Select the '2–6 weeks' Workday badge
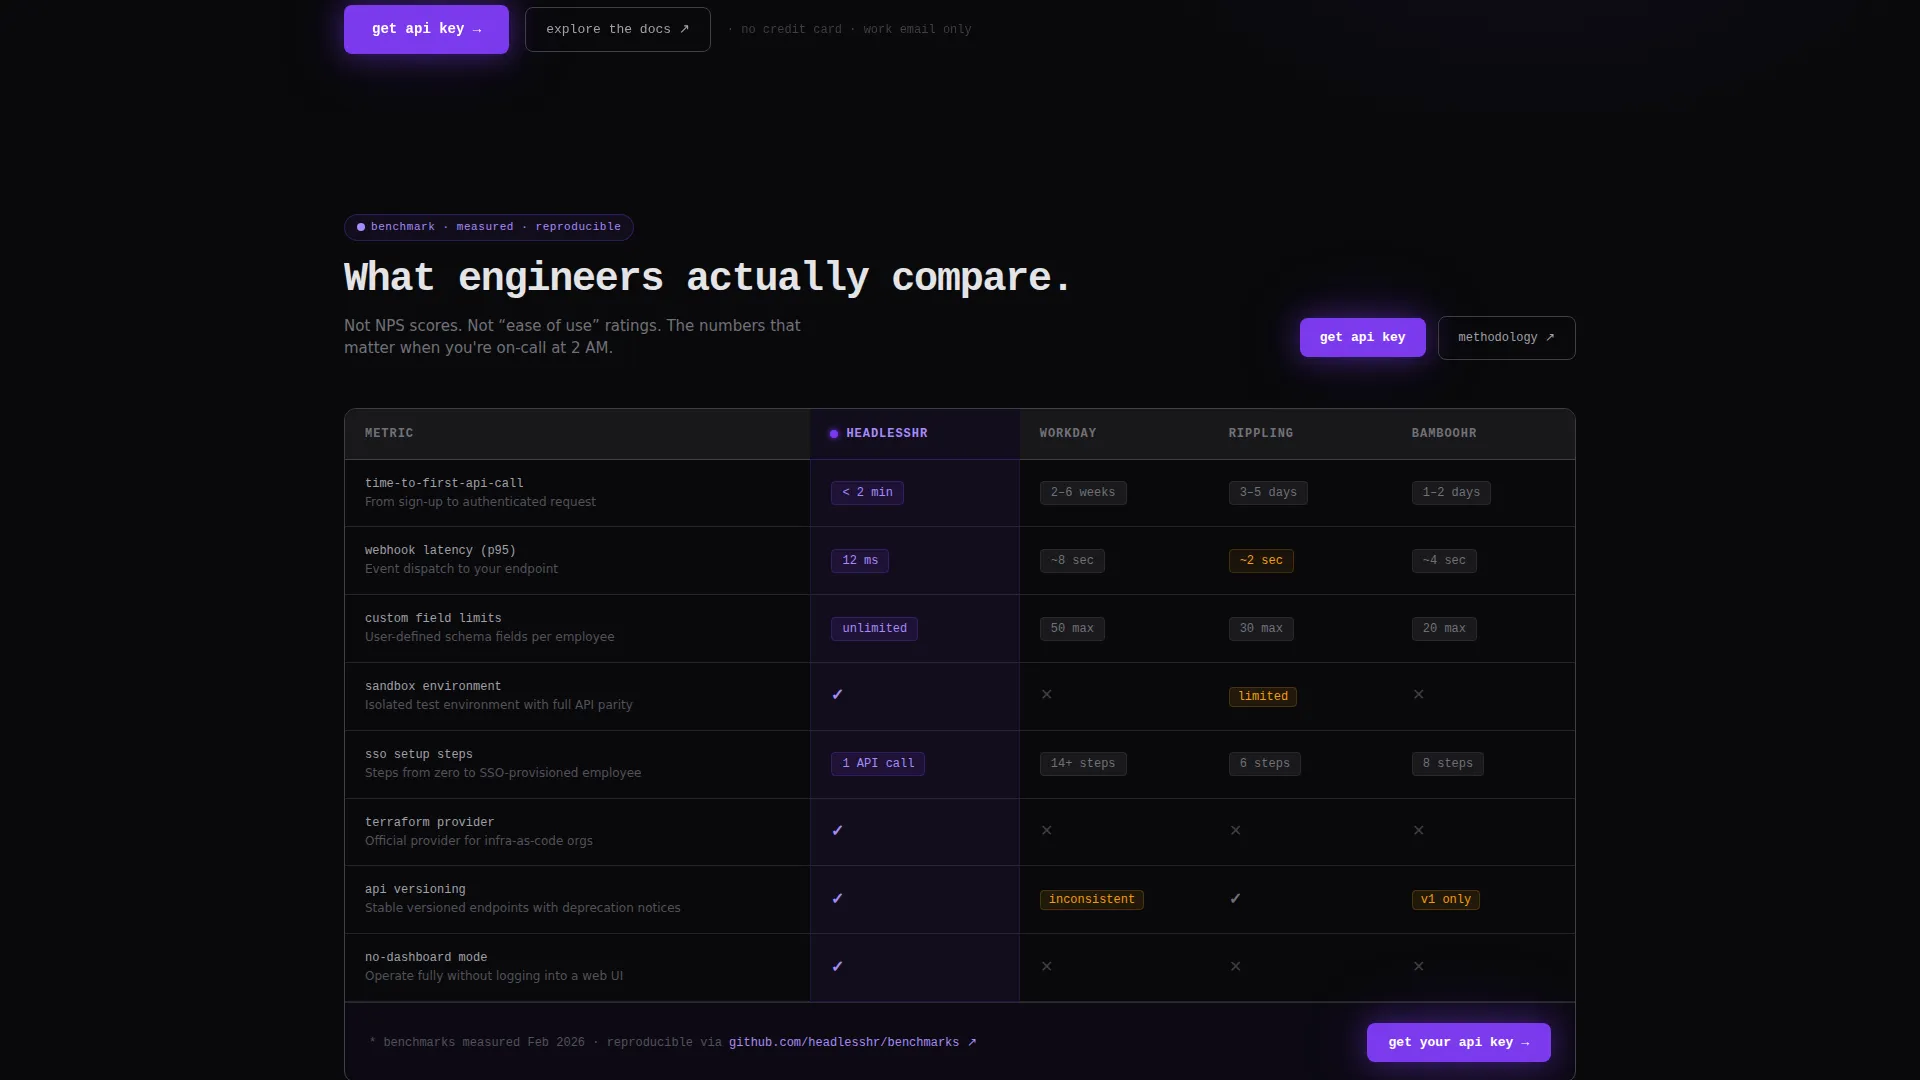This screenshot has width=1920, height=1080. pyautogui.click(x=1083, y=493)
